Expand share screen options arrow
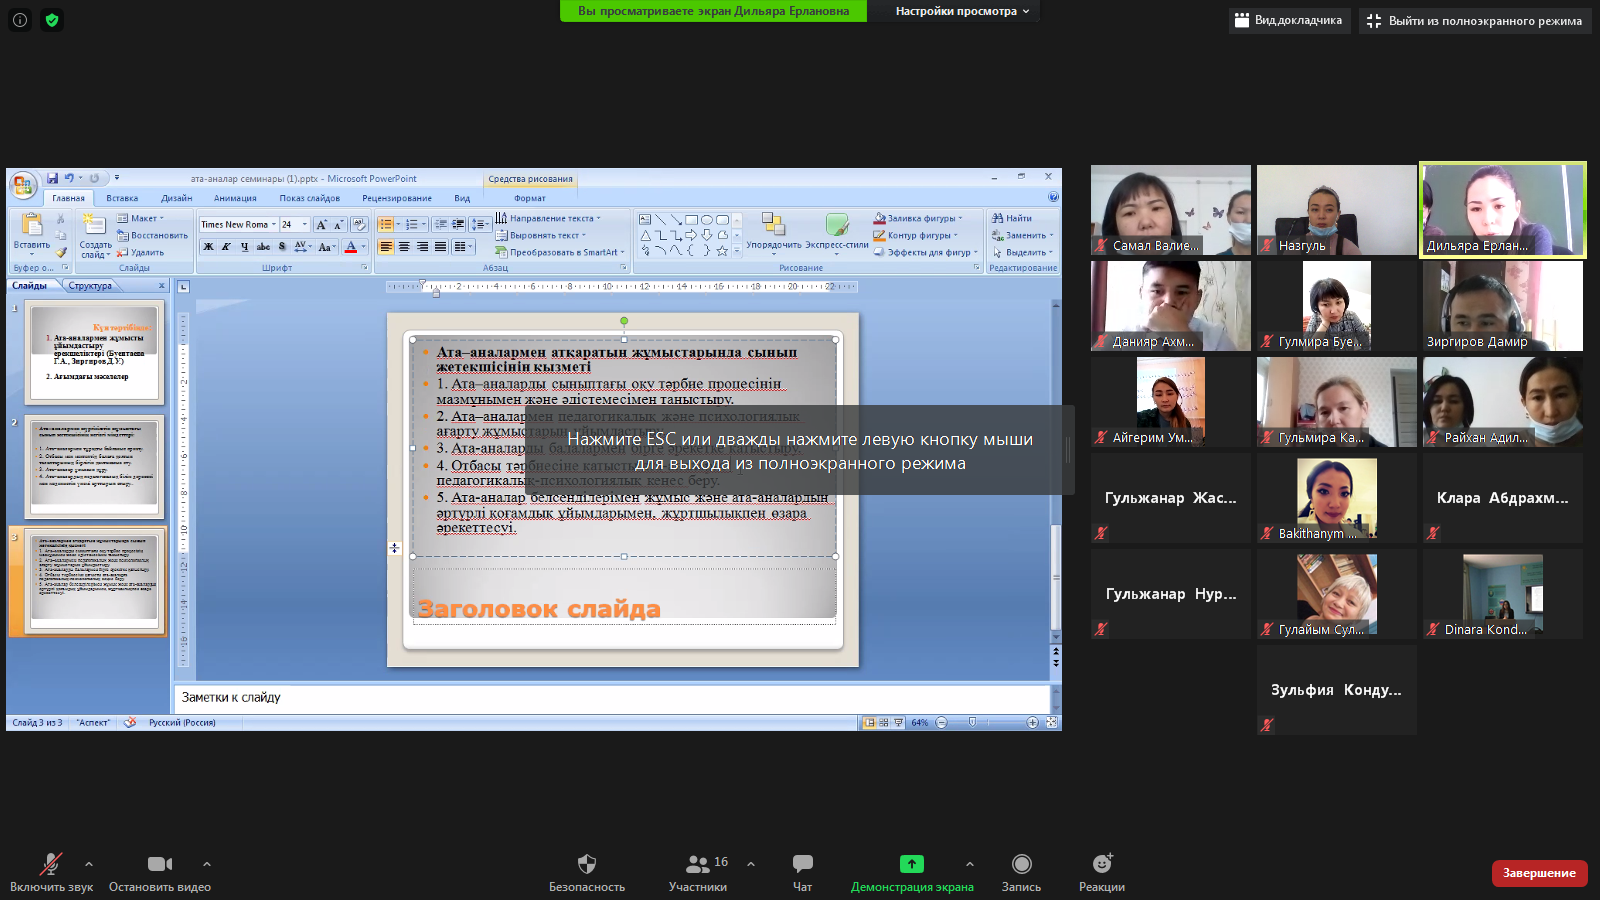Viewport: 1600px width, 900px height. (x=969, y=864)
